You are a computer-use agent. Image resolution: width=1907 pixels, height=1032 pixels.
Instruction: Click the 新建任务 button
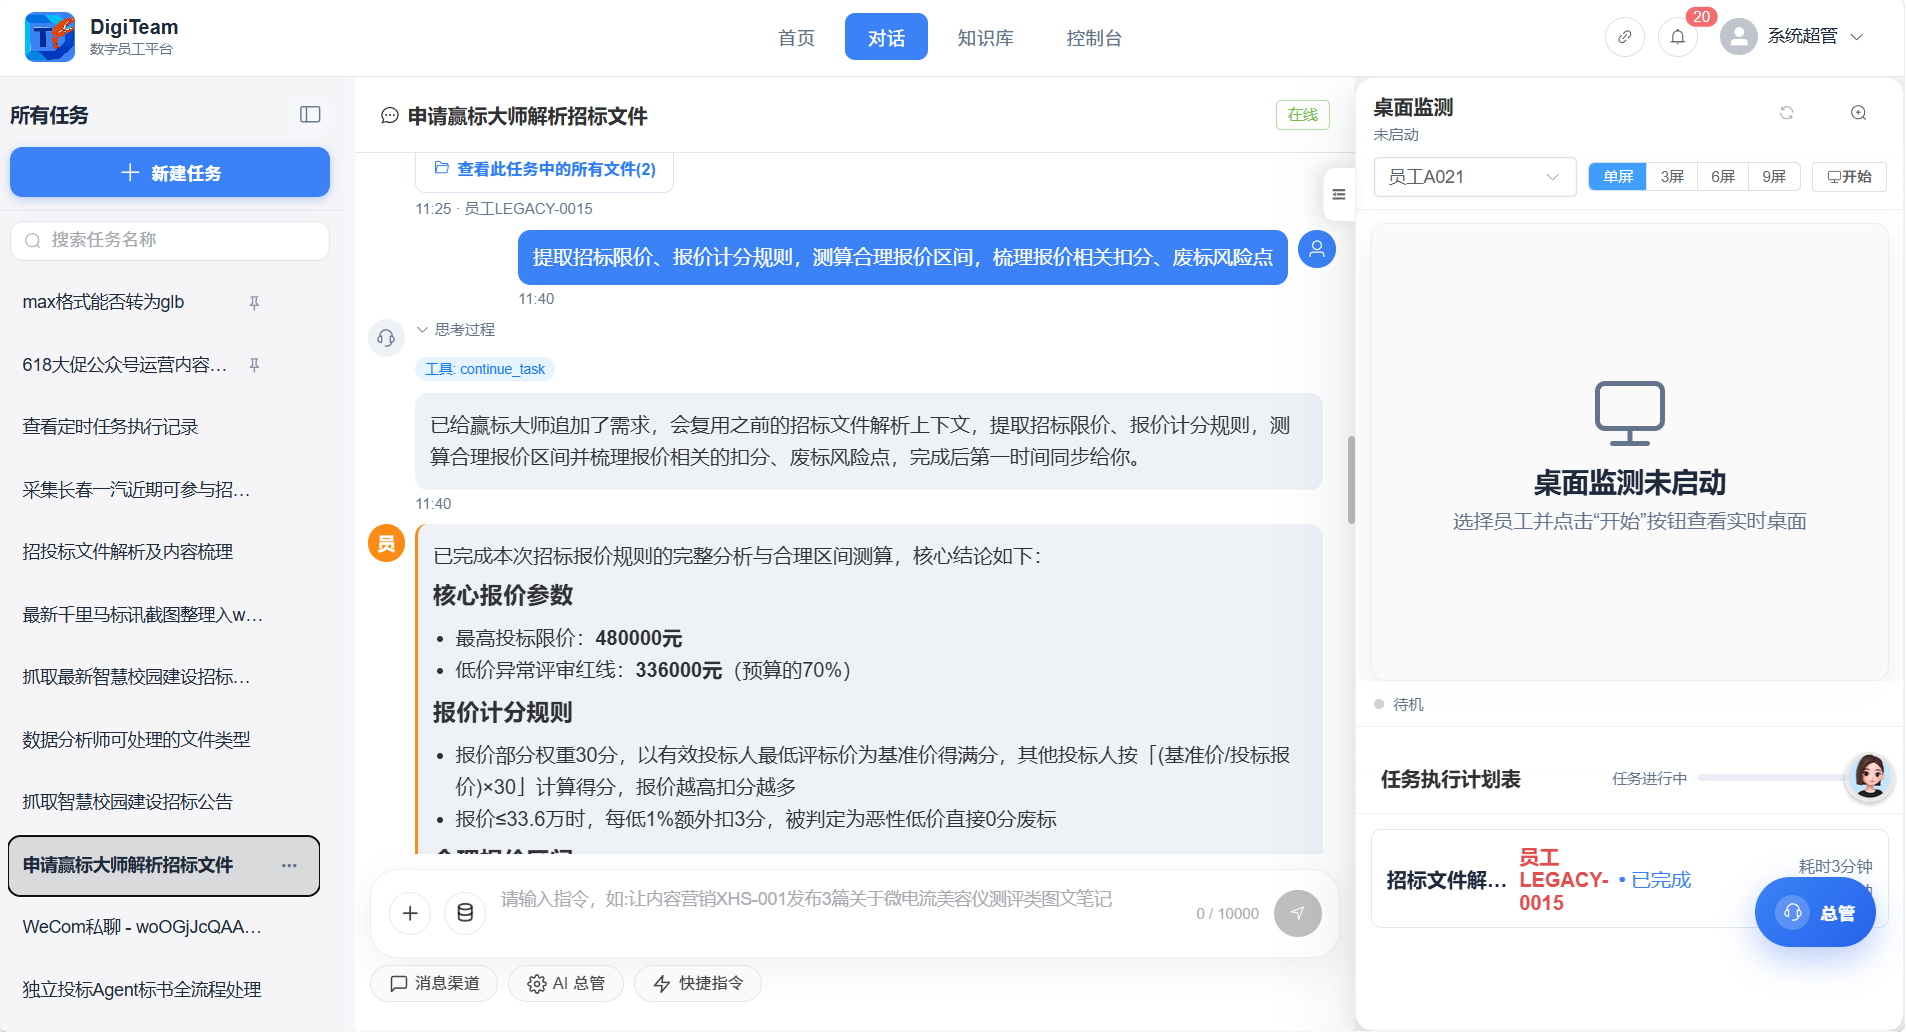coord(170,173)
